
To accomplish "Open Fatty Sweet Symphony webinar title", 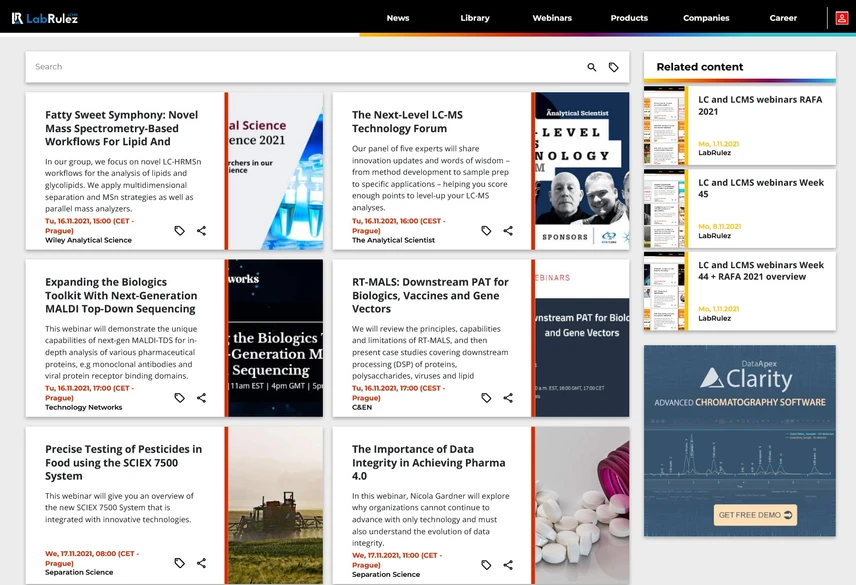I will [x=121, y=128].
